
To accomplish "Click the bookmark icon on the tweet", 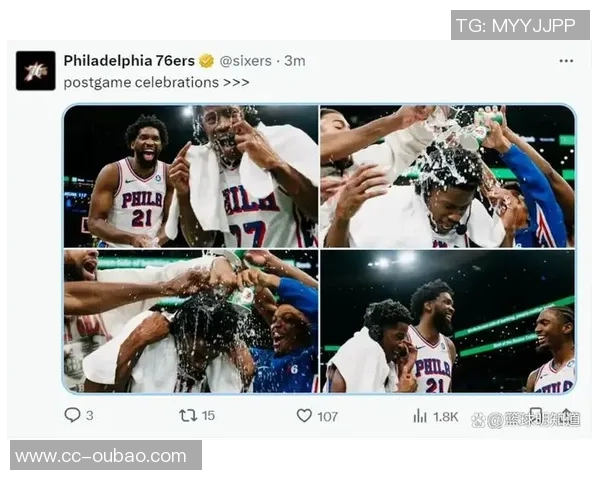I will pyautogui.click(x=536, y=415).
